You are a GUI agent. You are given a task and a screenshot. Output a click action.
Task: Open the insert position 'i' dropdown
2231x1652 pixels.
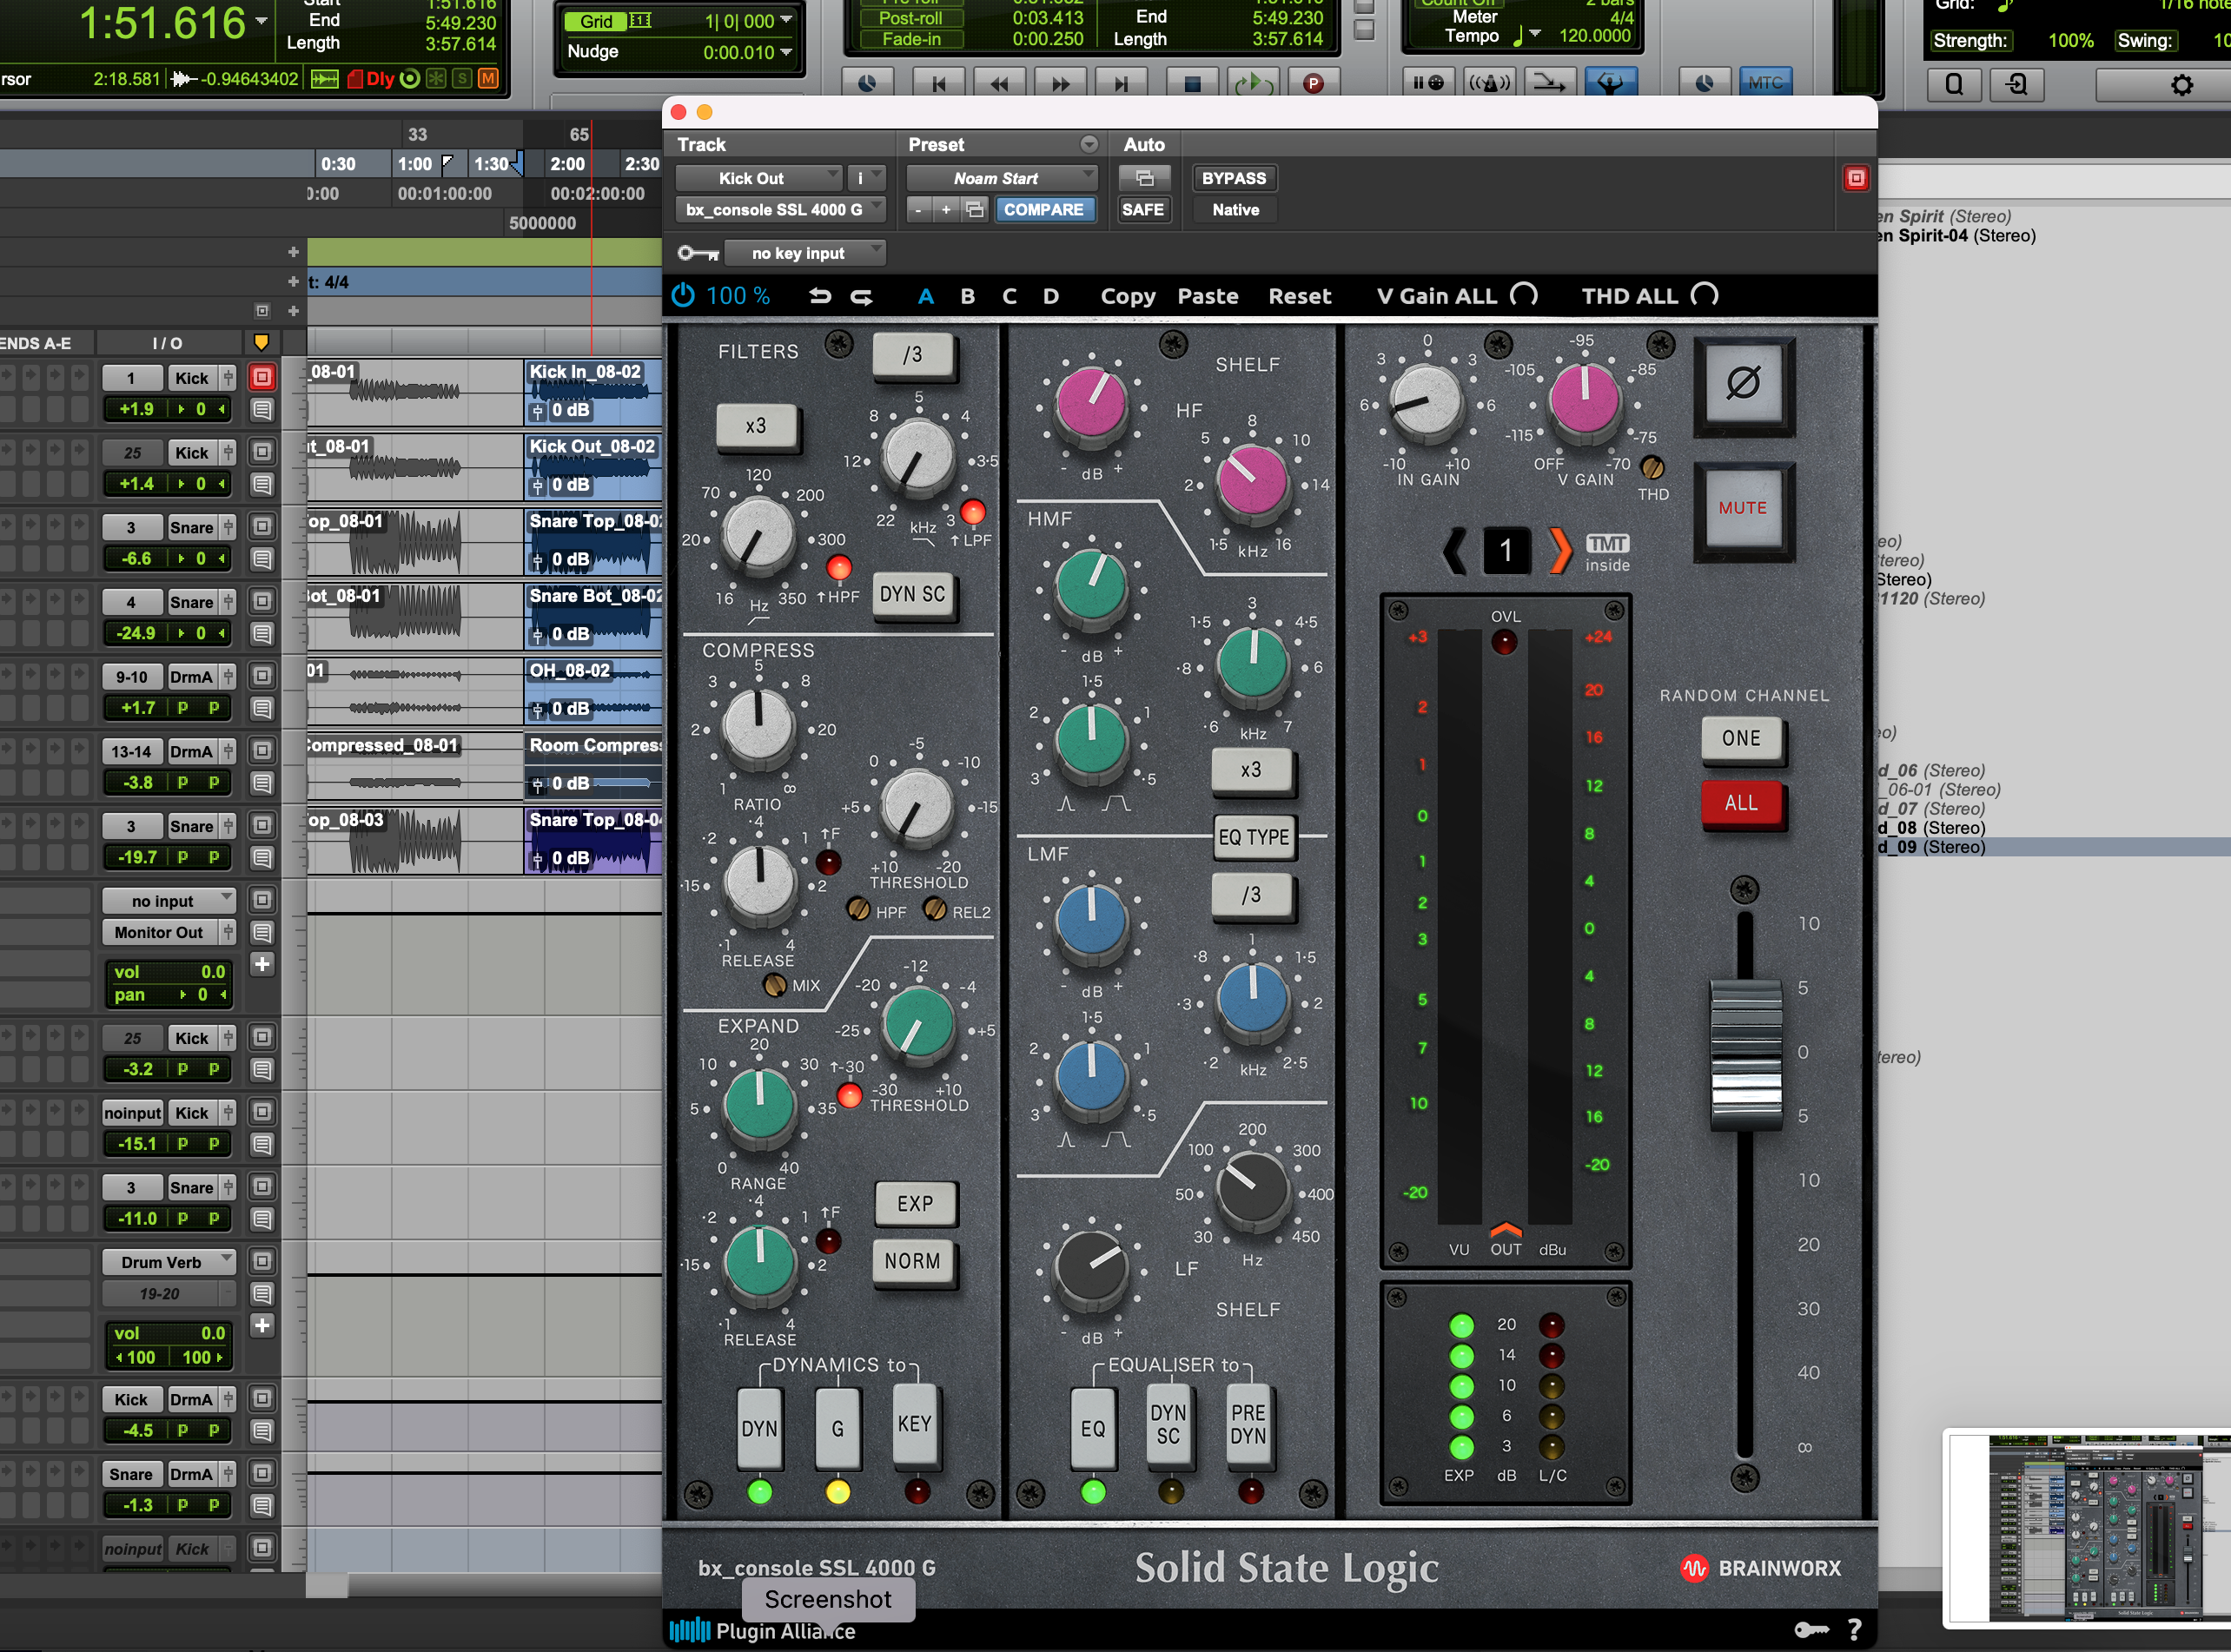pos(865,178)
